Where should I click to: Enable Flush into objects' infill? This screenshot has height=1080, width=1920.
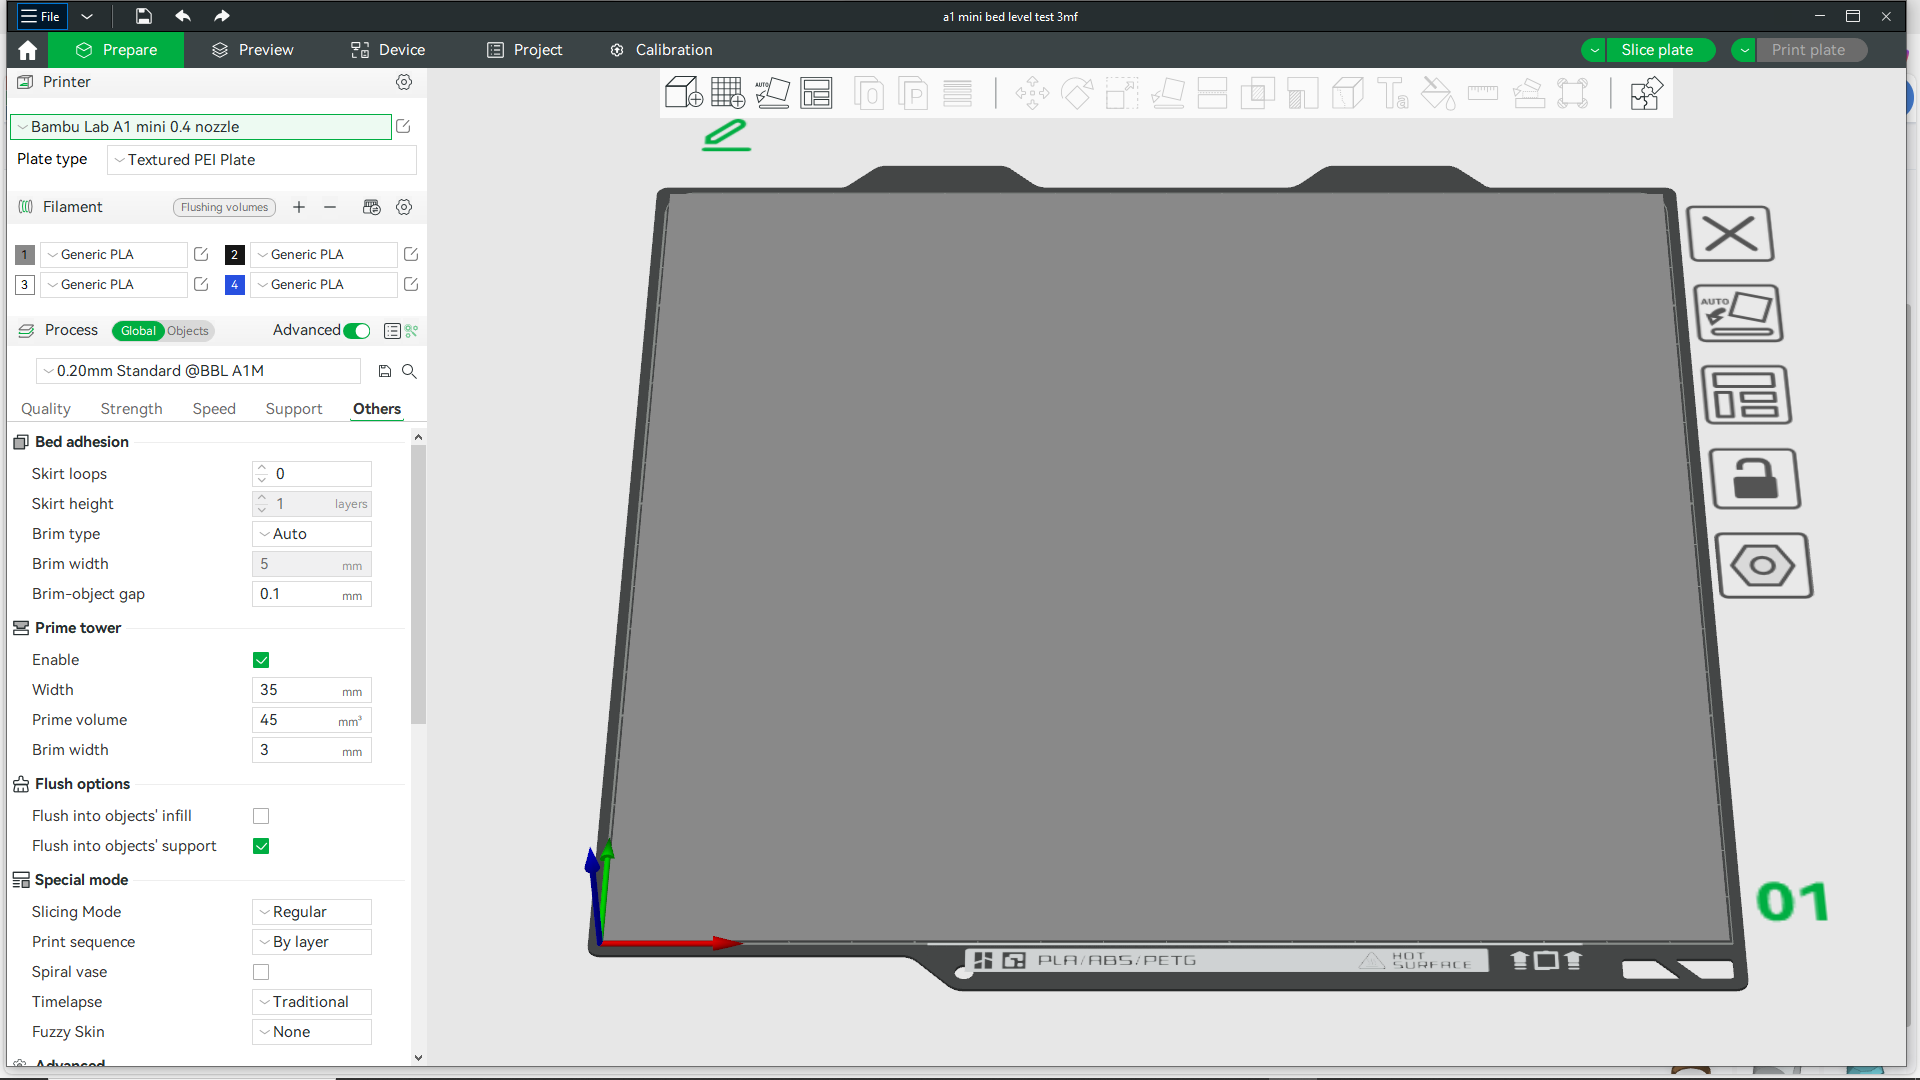click(261, 816)
